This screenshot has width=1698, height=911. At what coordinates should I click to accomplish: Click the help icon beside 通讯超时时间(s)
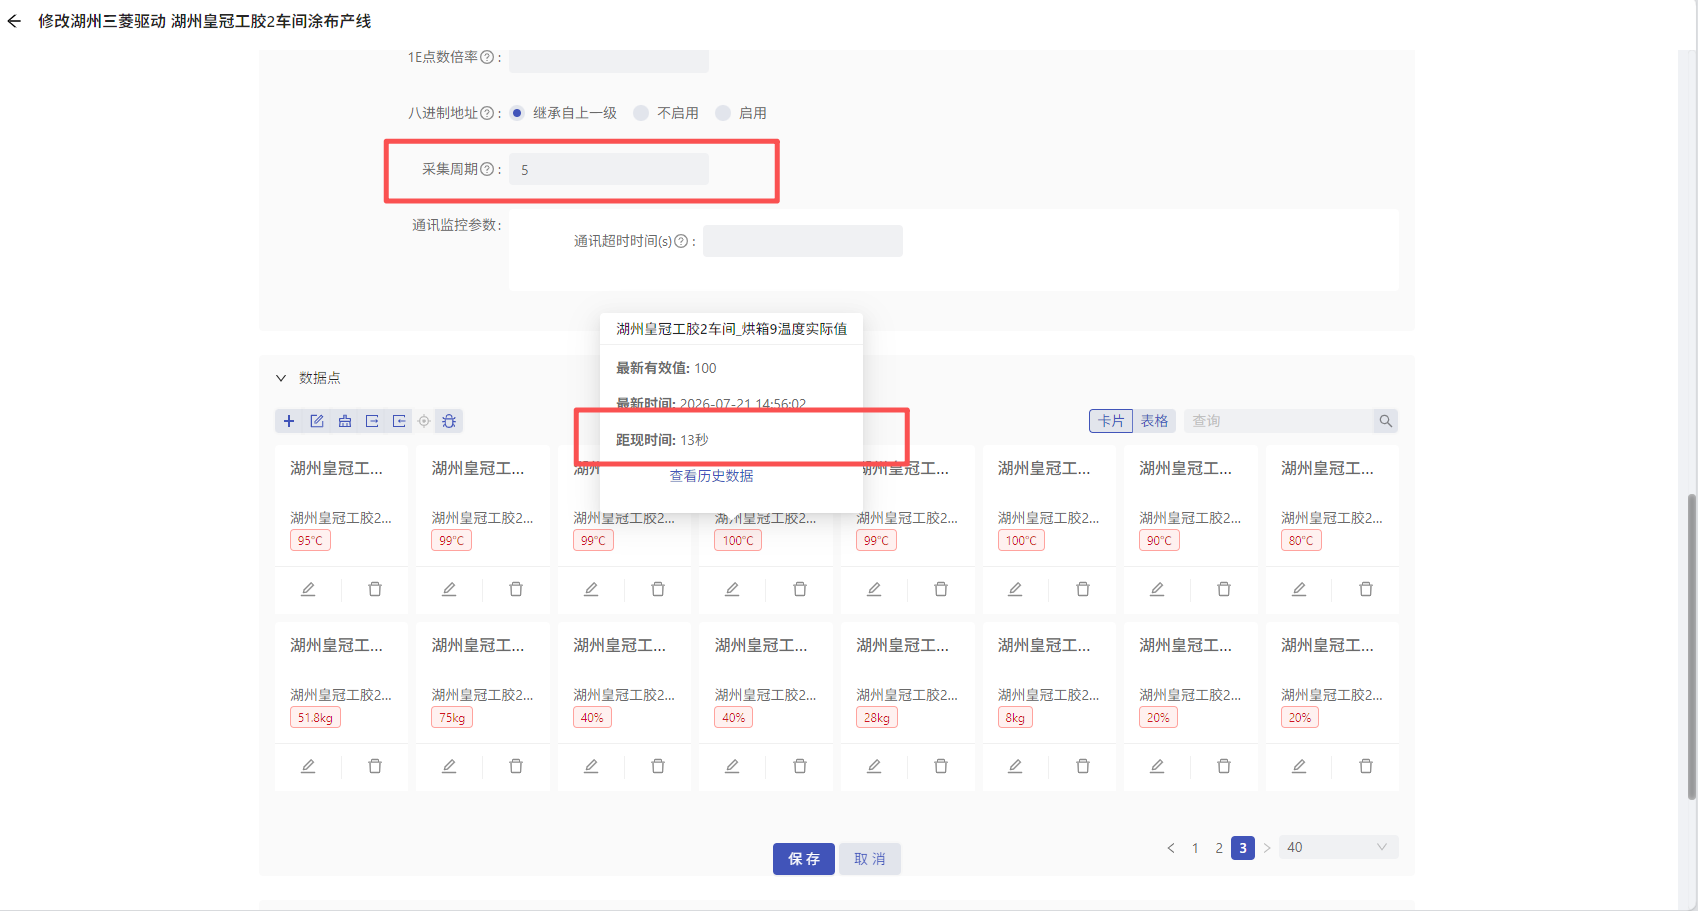[x=681, y=241]
